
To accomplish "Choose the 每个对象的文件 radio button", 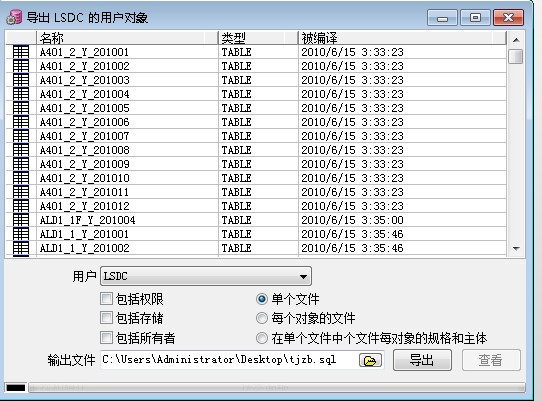I will (x=262, y=318).
